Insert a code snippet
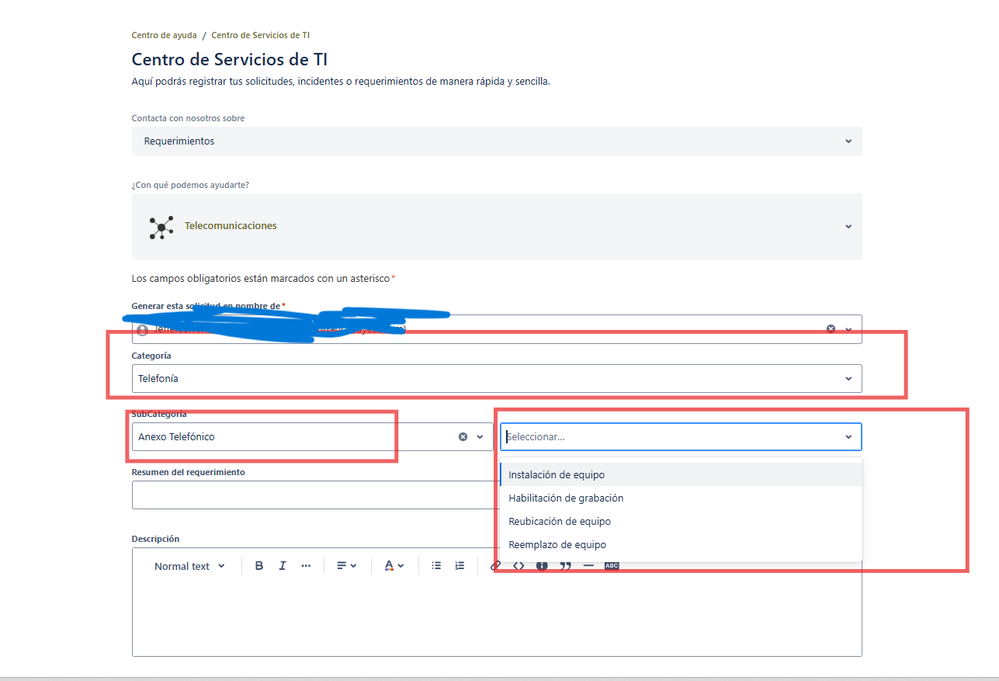999x681 pixels. 519,566
